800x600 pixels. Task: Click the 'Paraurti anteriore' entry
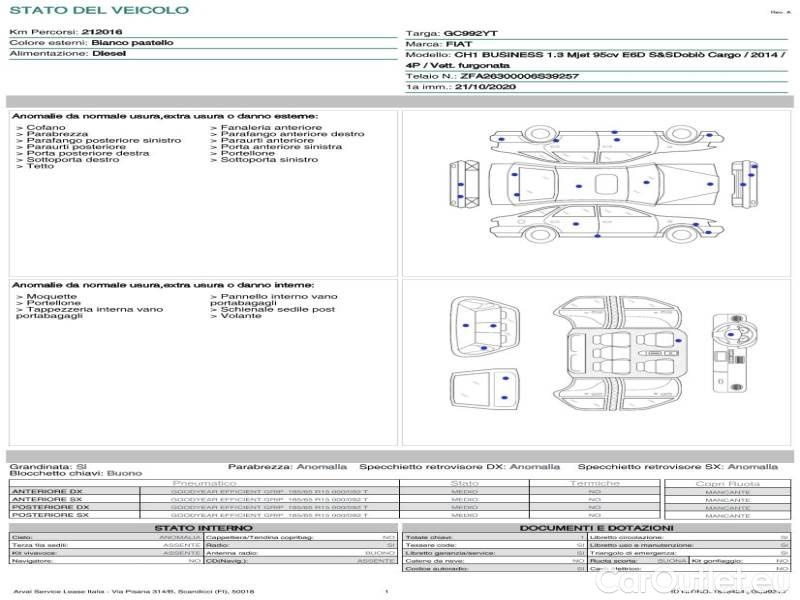262,140
